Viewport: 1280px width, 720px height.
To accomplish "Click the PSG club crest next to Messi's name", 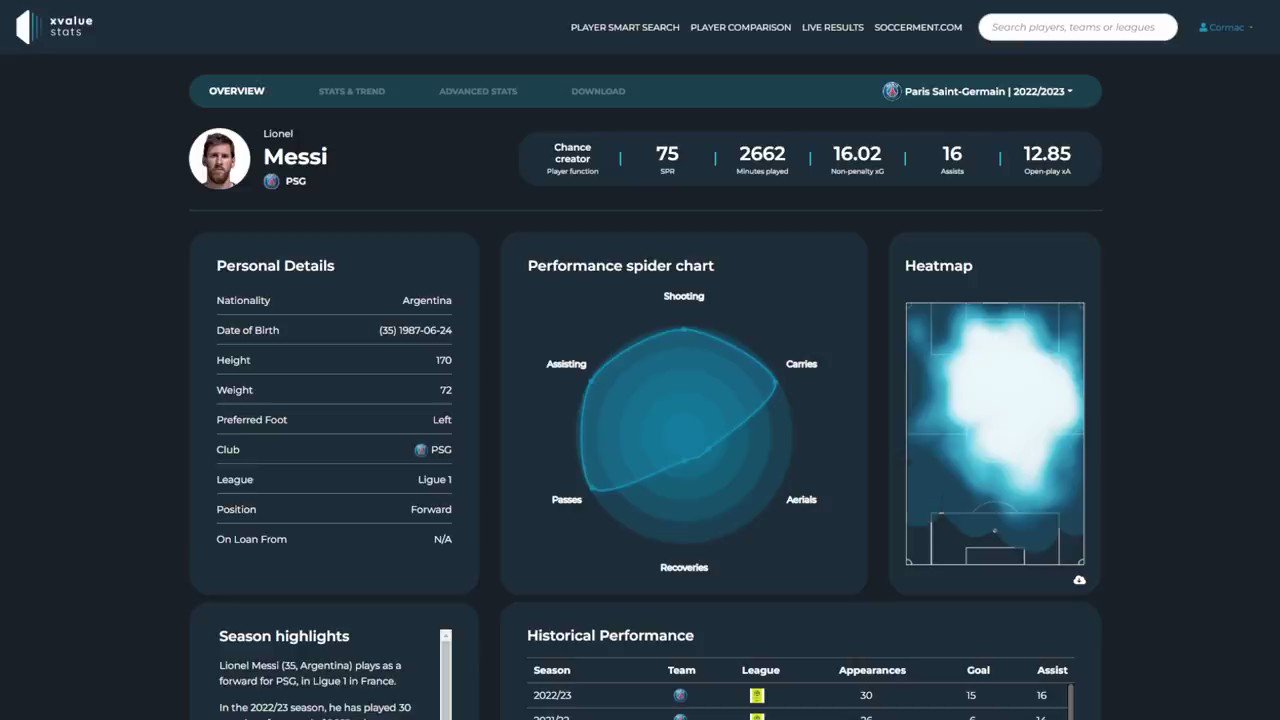I will tap(271, 181).
